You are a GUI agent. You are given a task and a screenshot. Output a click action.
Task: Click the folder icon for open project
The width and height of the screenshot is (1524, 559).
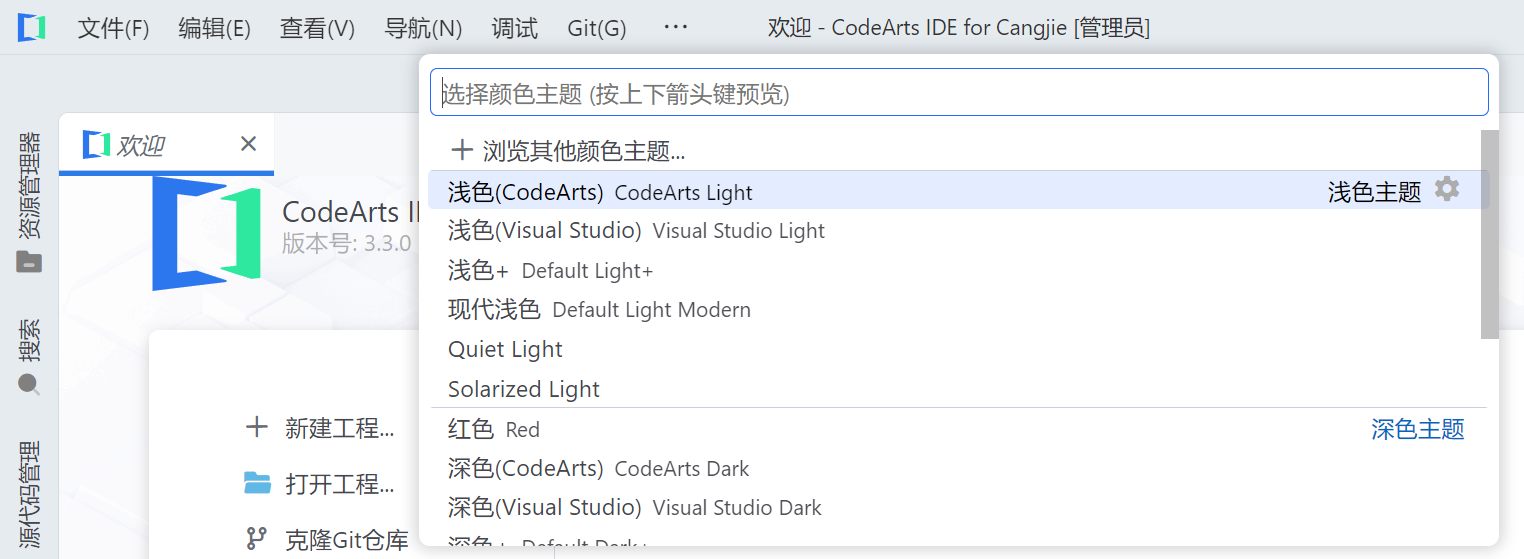(x=258, y=484)
